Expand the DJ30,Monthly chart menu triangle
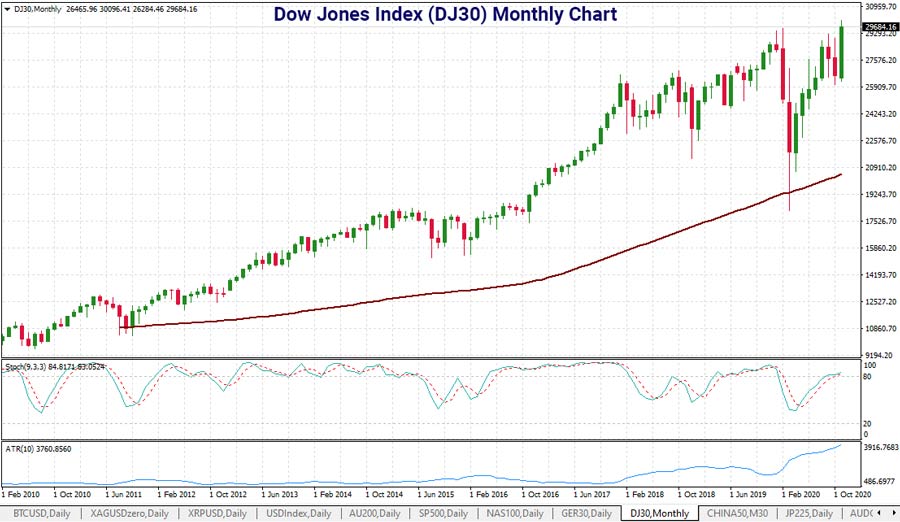This screenshot has width=900, height=522. tap(6, 9)
